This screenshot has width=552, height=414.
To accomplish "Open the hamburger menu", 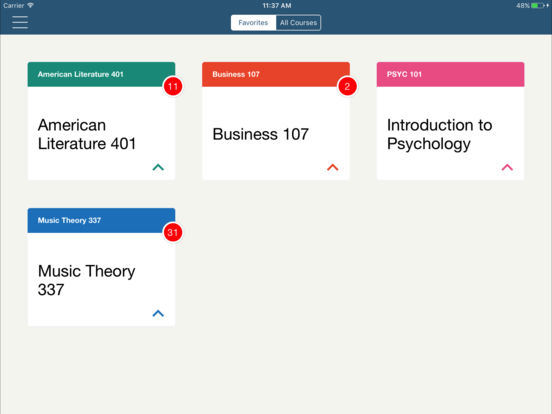I will [20, 22].
